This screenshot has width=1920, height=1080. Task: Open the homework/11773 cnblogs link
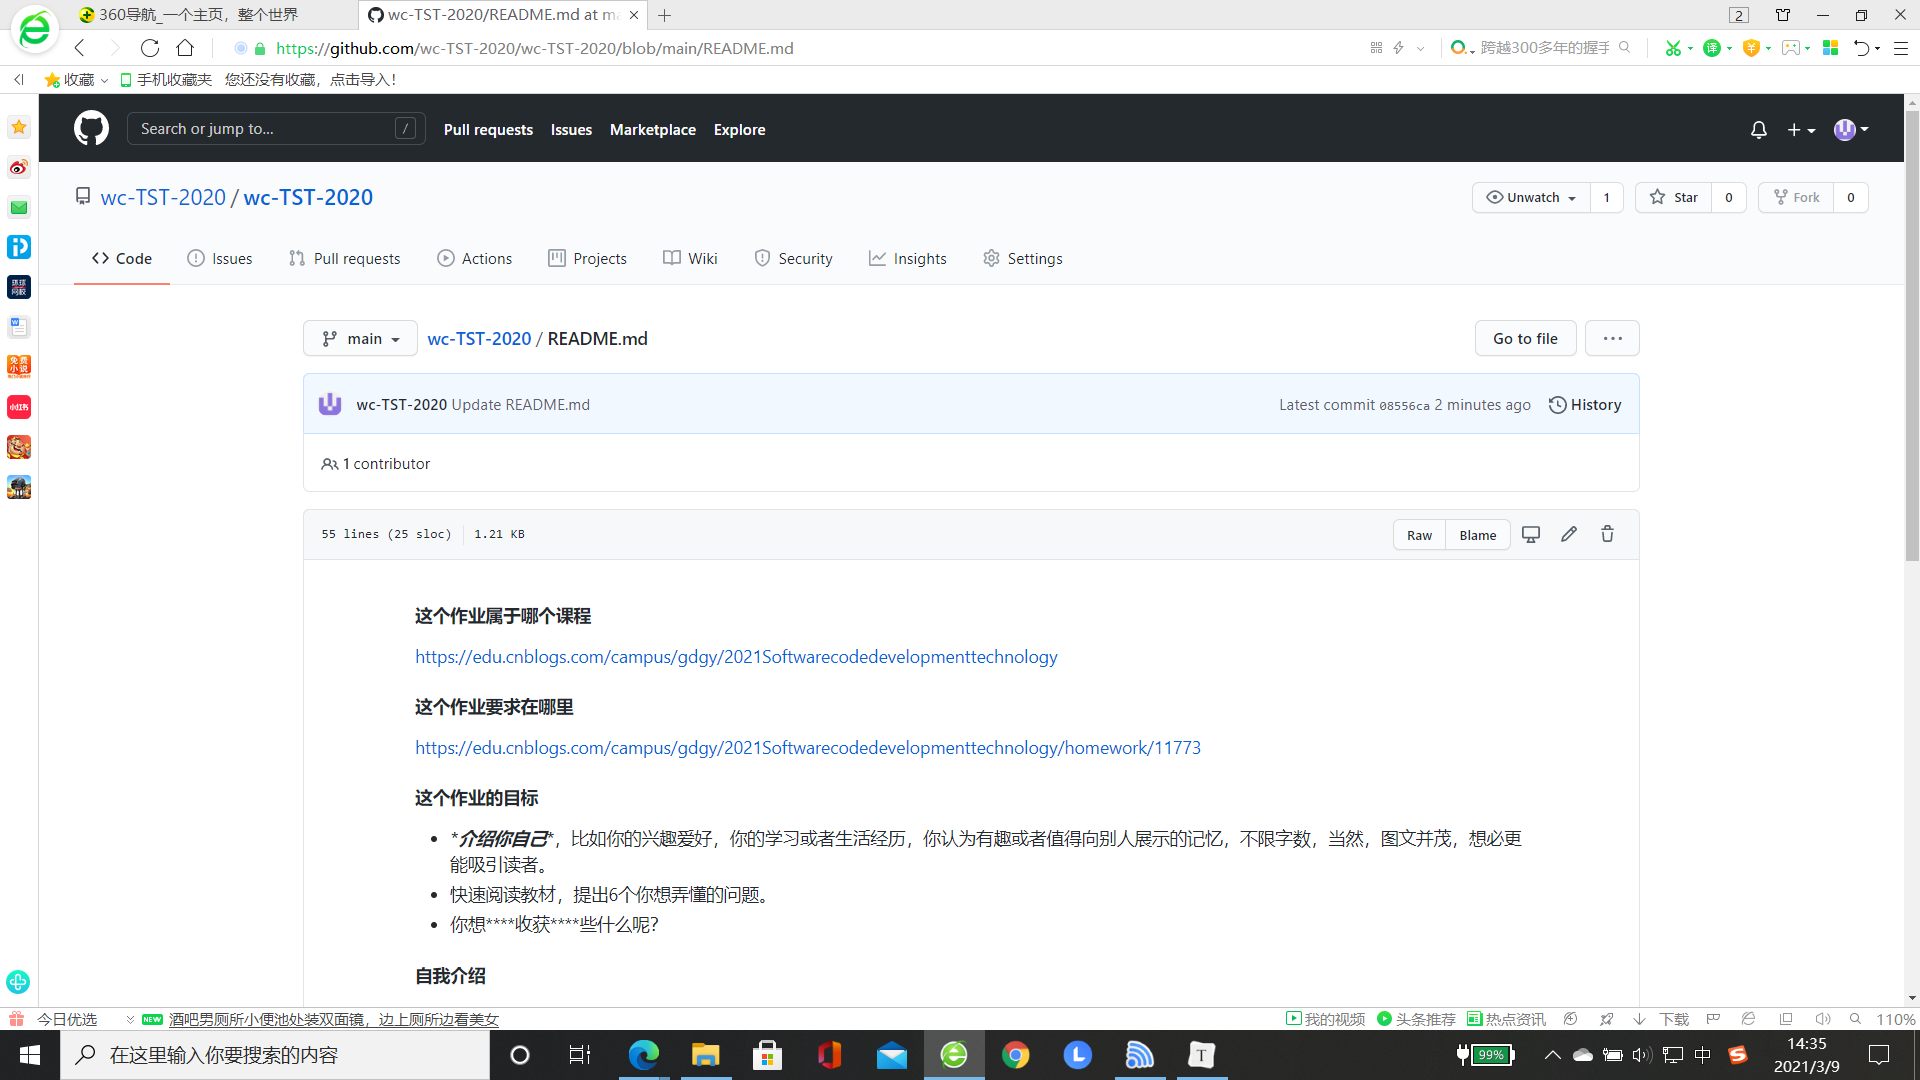tap(808, 748)
